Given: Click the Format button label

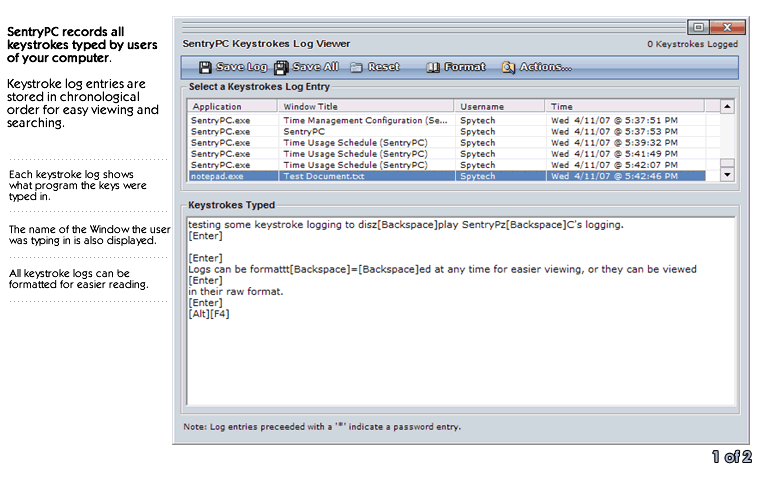Looking at the screenshot, I should (465, 66).
